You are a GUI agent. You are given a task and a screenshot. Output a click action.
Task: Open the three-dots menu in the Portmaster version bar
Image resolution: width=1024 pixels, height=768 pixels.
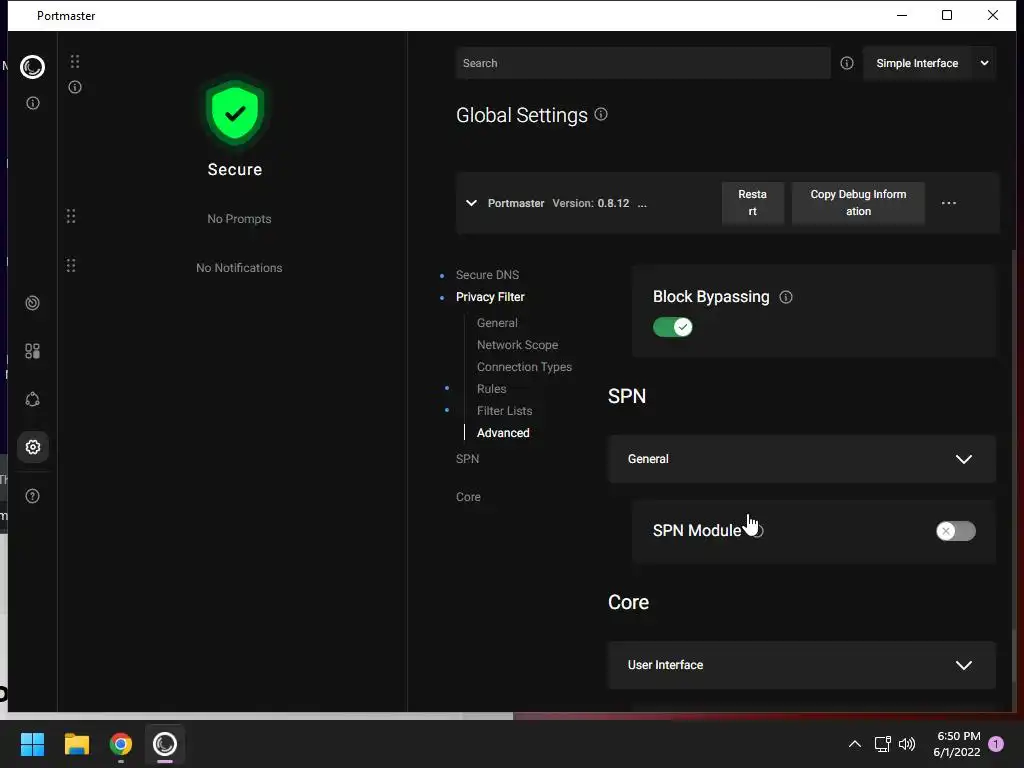(949, 203)
